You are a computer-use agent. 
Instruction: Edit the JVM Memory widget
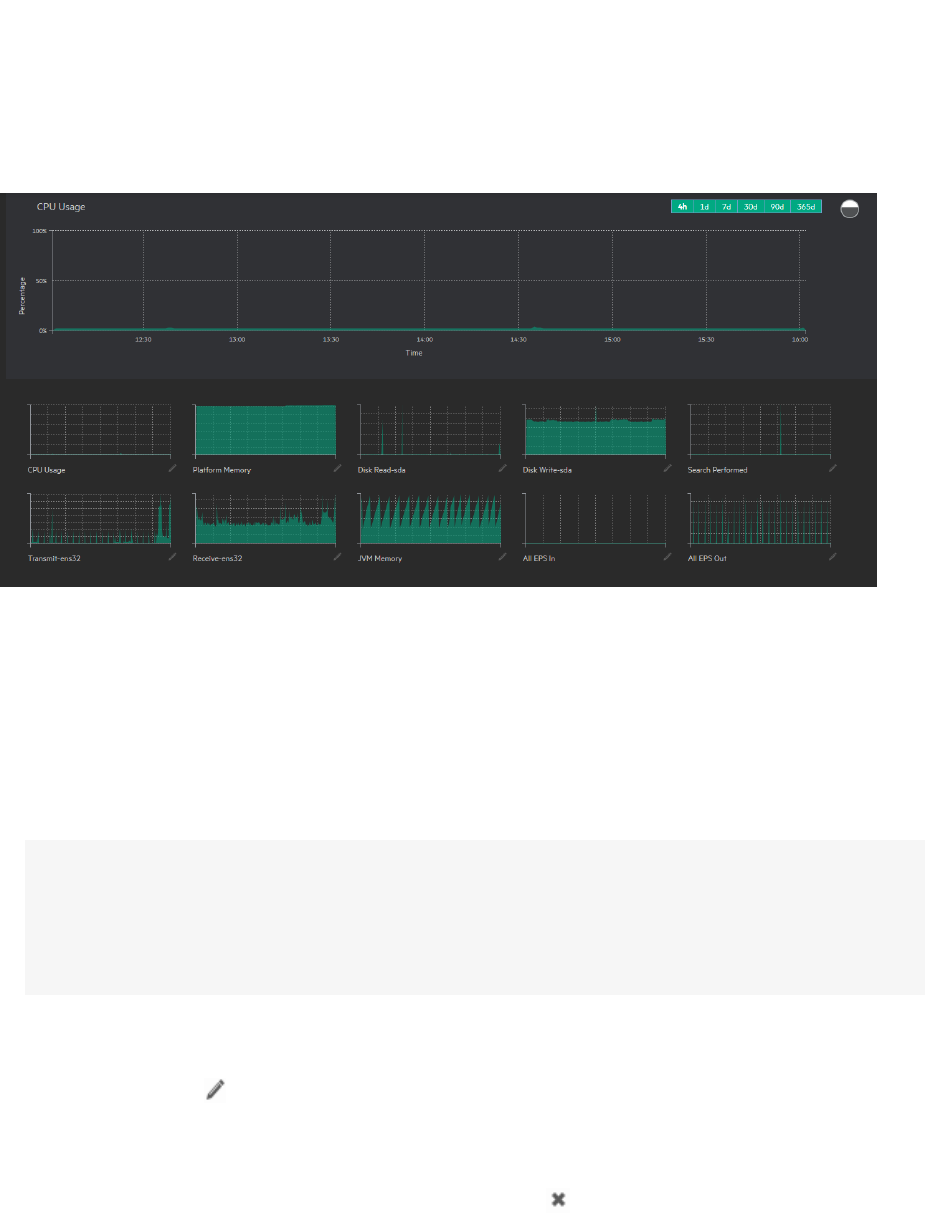pyautogui.click(x=502, y=556)
